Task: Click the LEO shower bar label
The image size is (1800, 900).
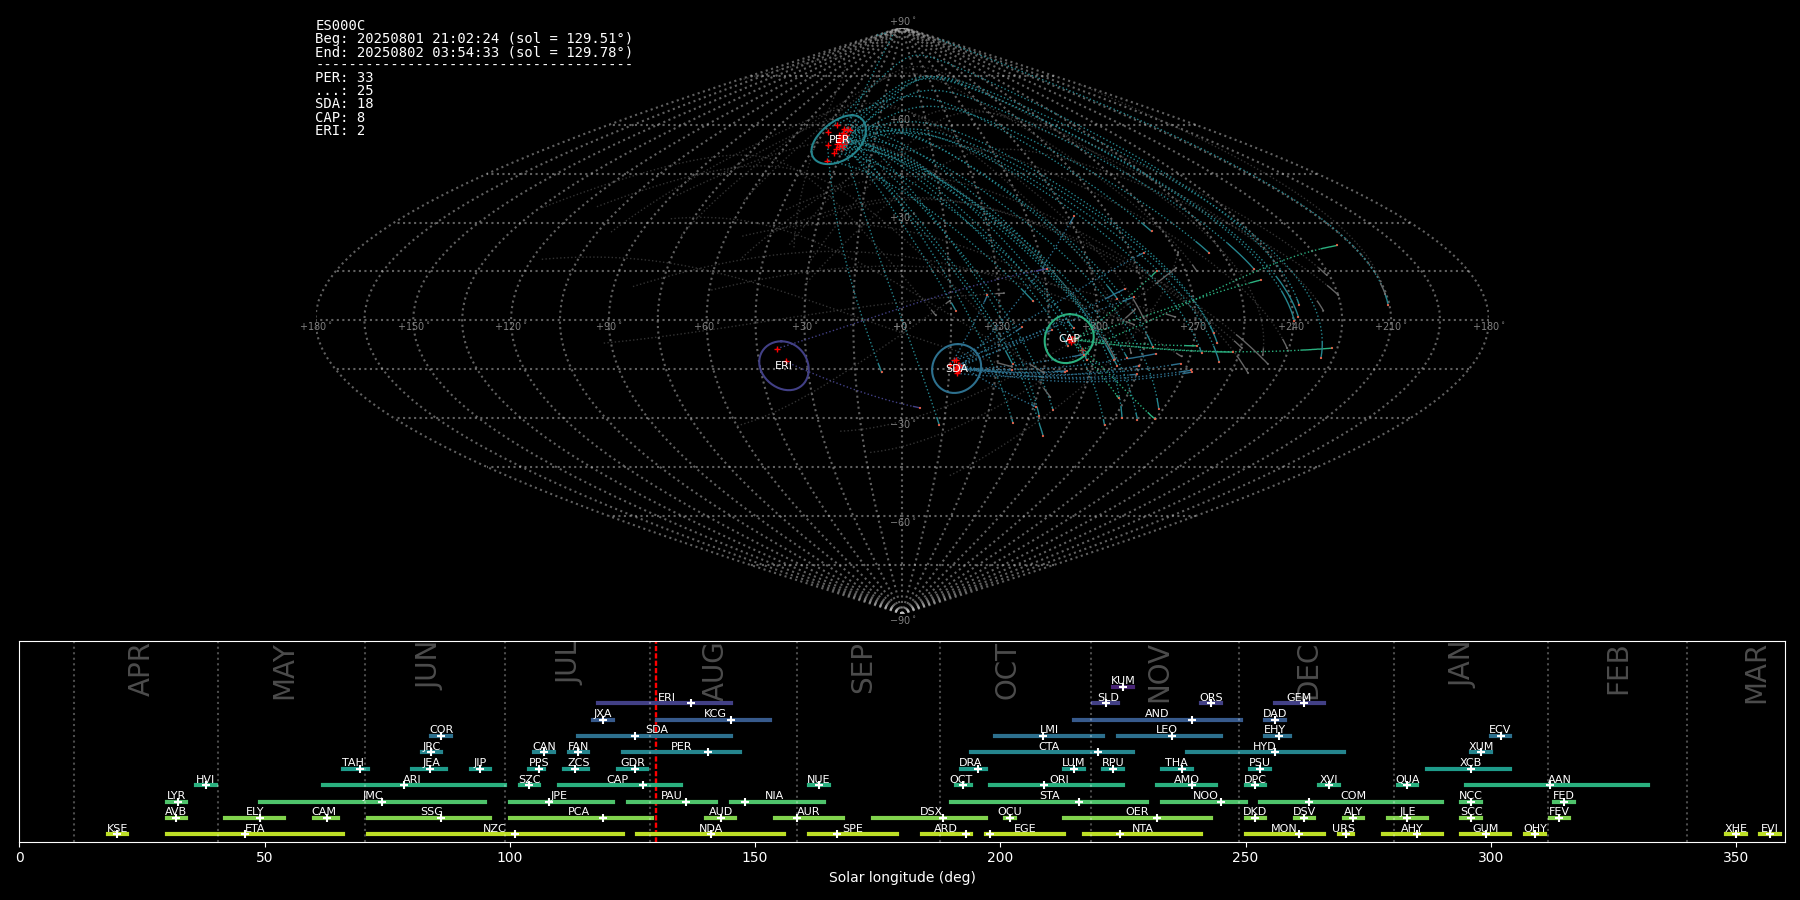Action: 1167,730
